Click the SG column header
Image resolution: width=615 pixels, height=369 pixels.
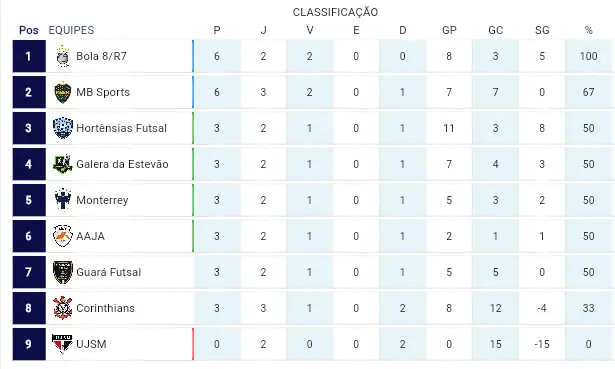pyautogui.click(x=542, y=30)
